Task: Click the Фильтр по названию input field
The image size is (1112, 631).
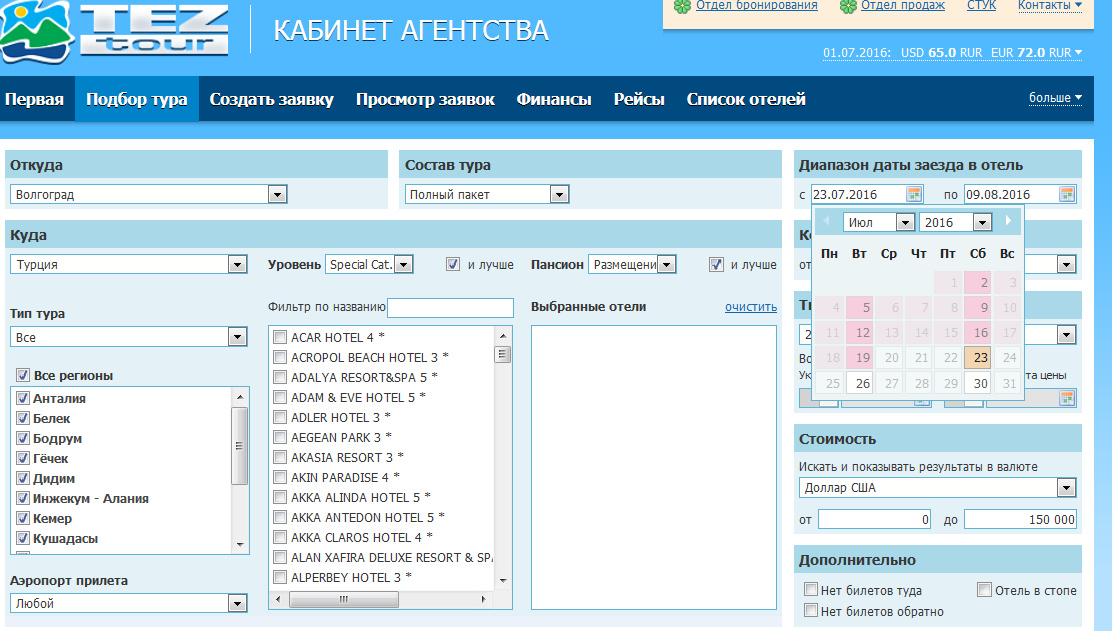Action: click(x=450, y=308)
